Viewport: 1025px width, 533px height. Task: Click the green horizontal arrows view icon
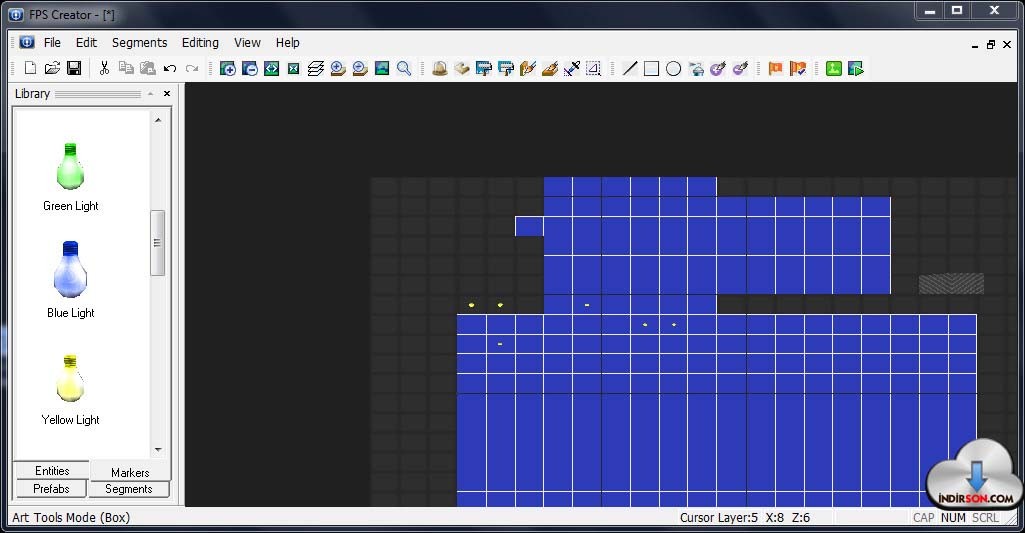pos(271,68)
